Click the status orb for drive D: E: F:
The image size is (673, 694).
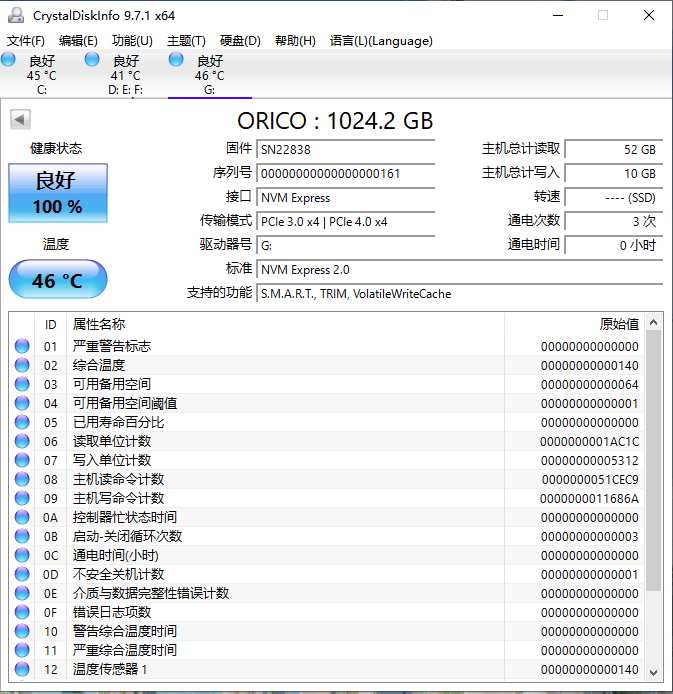pos(92,60)
